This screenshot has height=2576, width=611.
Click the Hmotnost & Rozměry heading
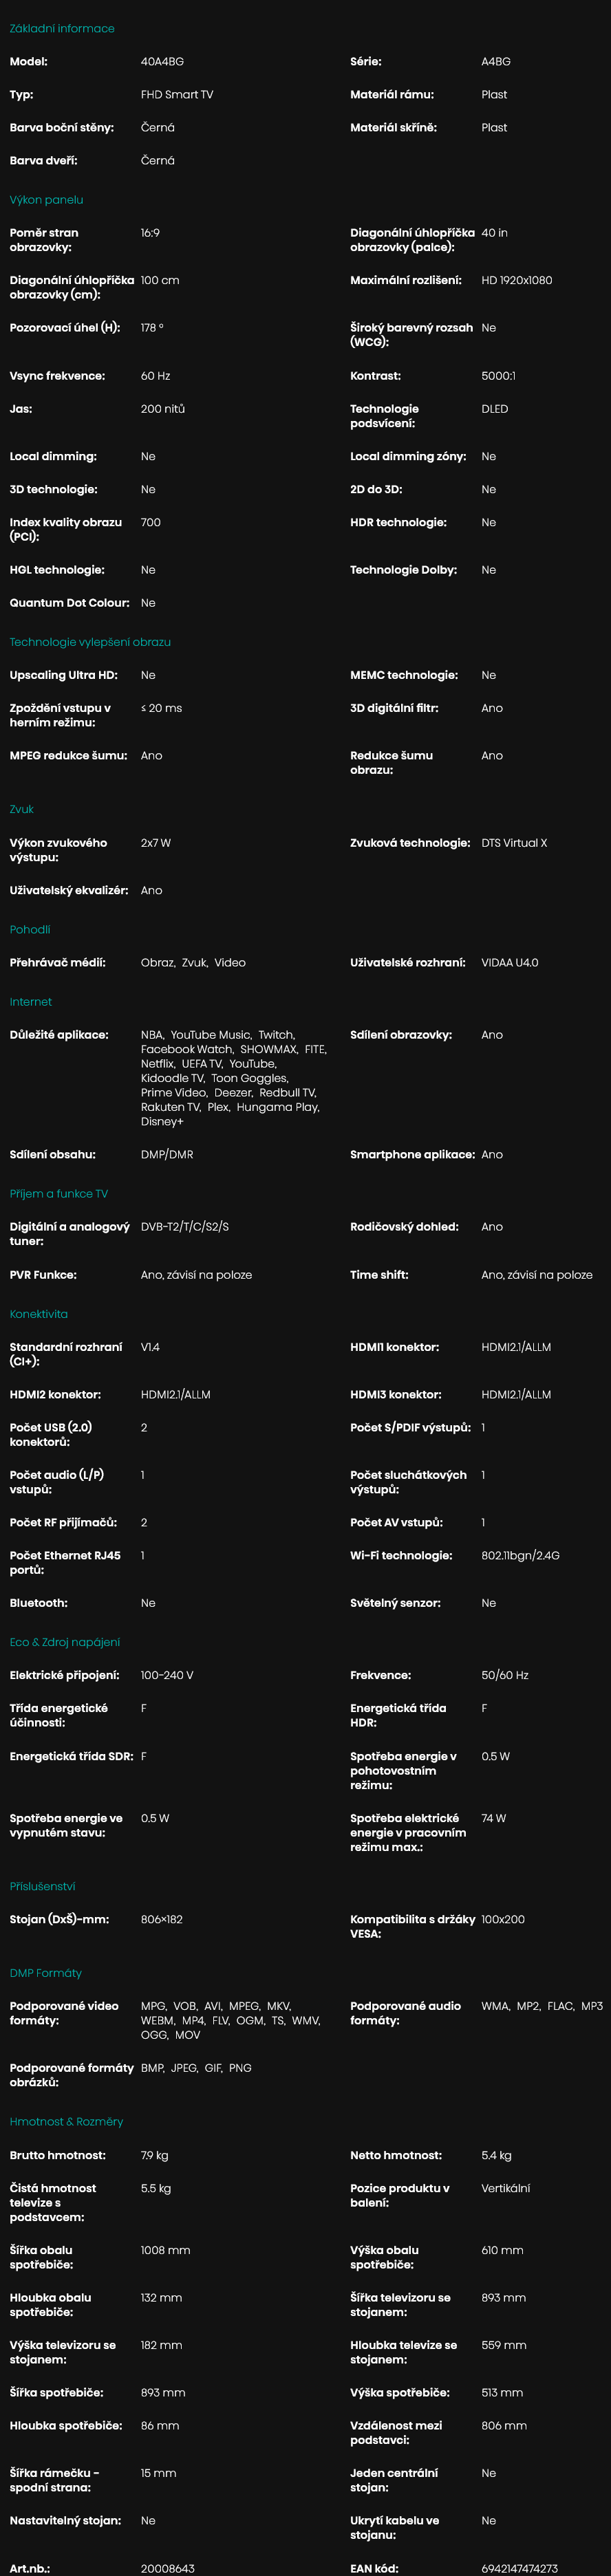[67, 2121]
